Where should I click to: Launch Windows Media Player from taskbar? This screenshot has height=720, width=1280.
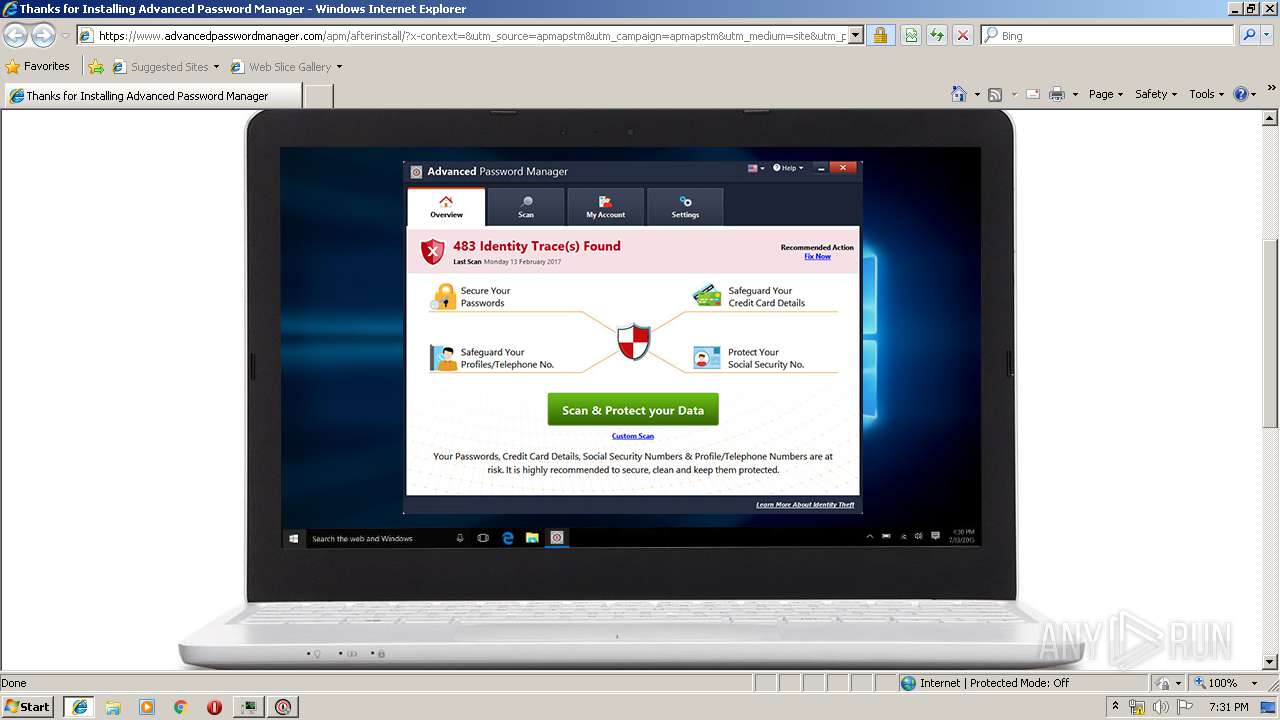(x=147, y=707)
